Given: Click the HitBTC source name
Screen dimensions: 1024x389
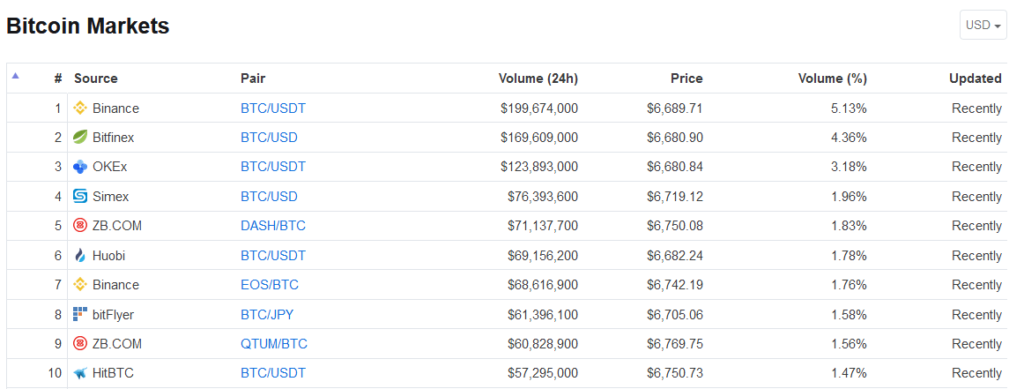Looking at the screenshot, I should pos(114,373).
